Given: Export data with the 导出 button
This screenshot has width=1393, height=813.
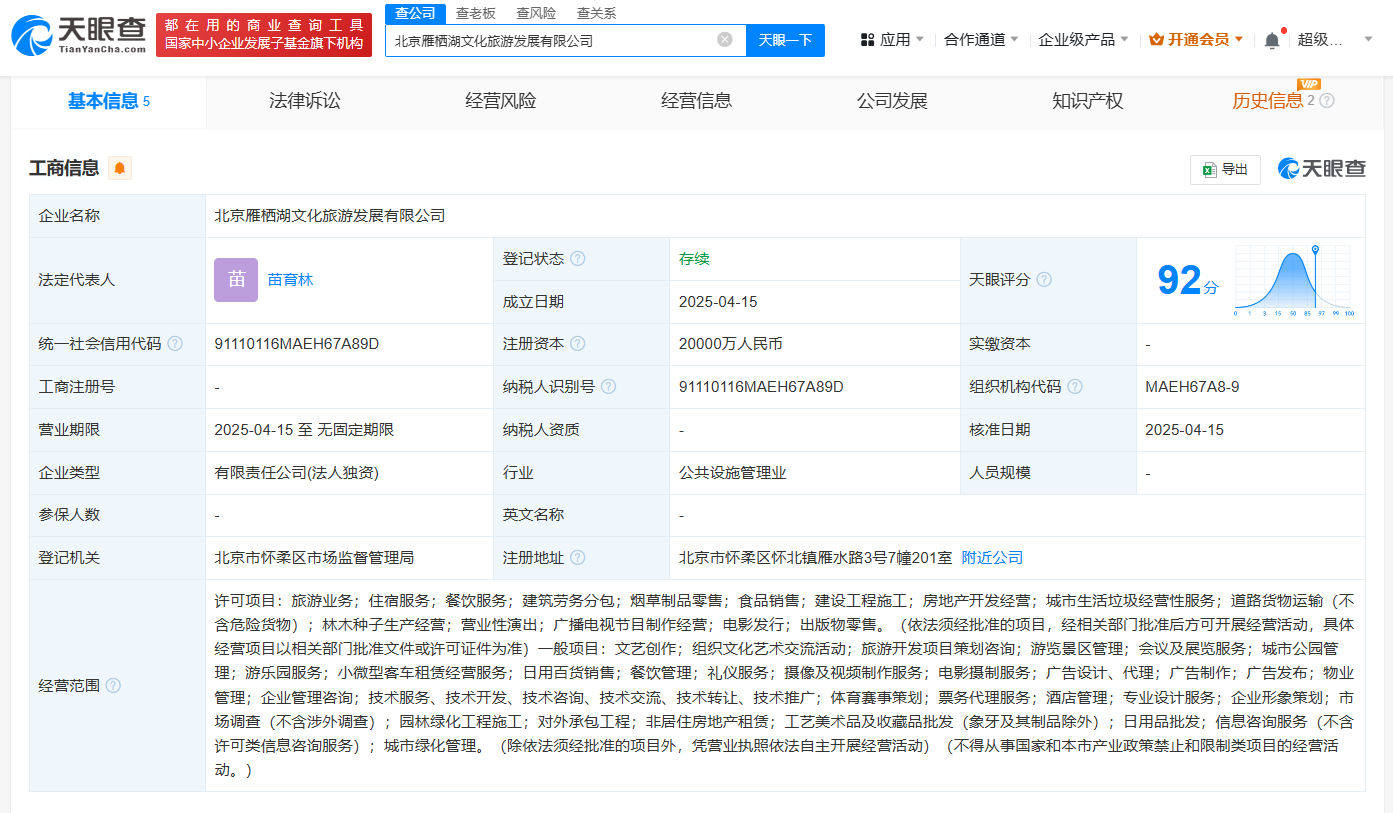Looking at the screenshot, I should coord(1225,170).
